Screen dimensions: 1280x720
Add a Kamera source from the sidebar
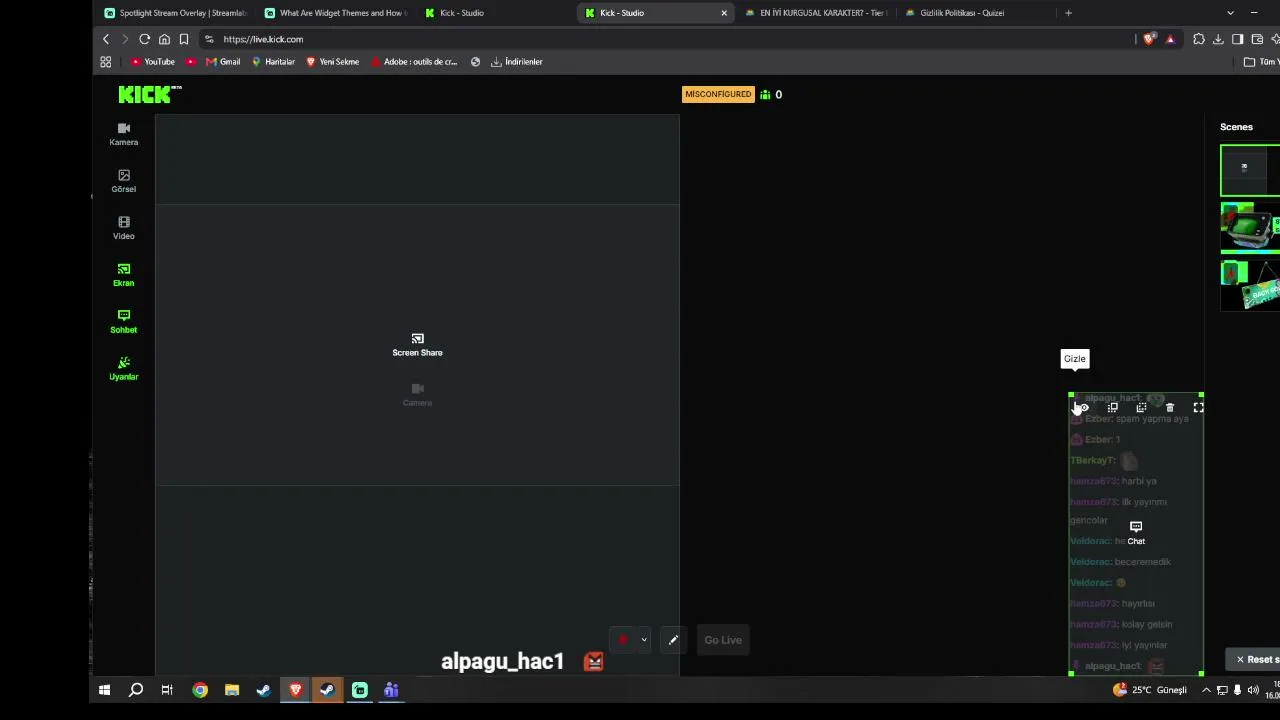coord(124,134)
